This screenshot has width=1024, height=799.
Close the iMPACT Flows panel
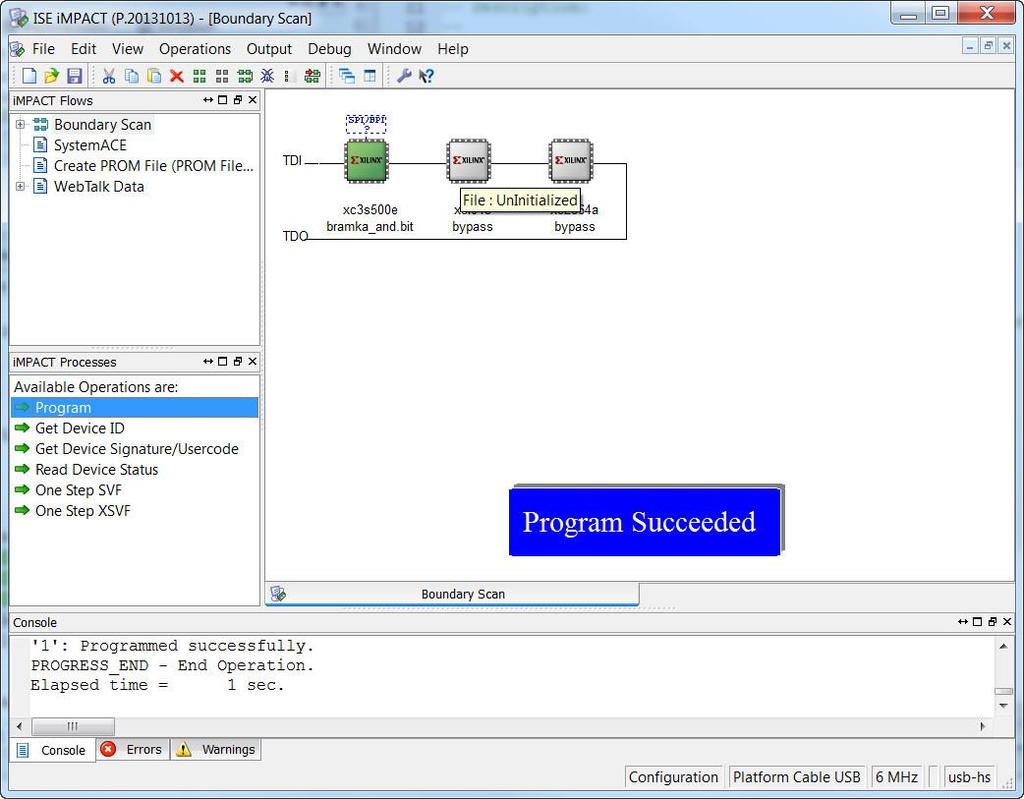(x=253, y=100)
